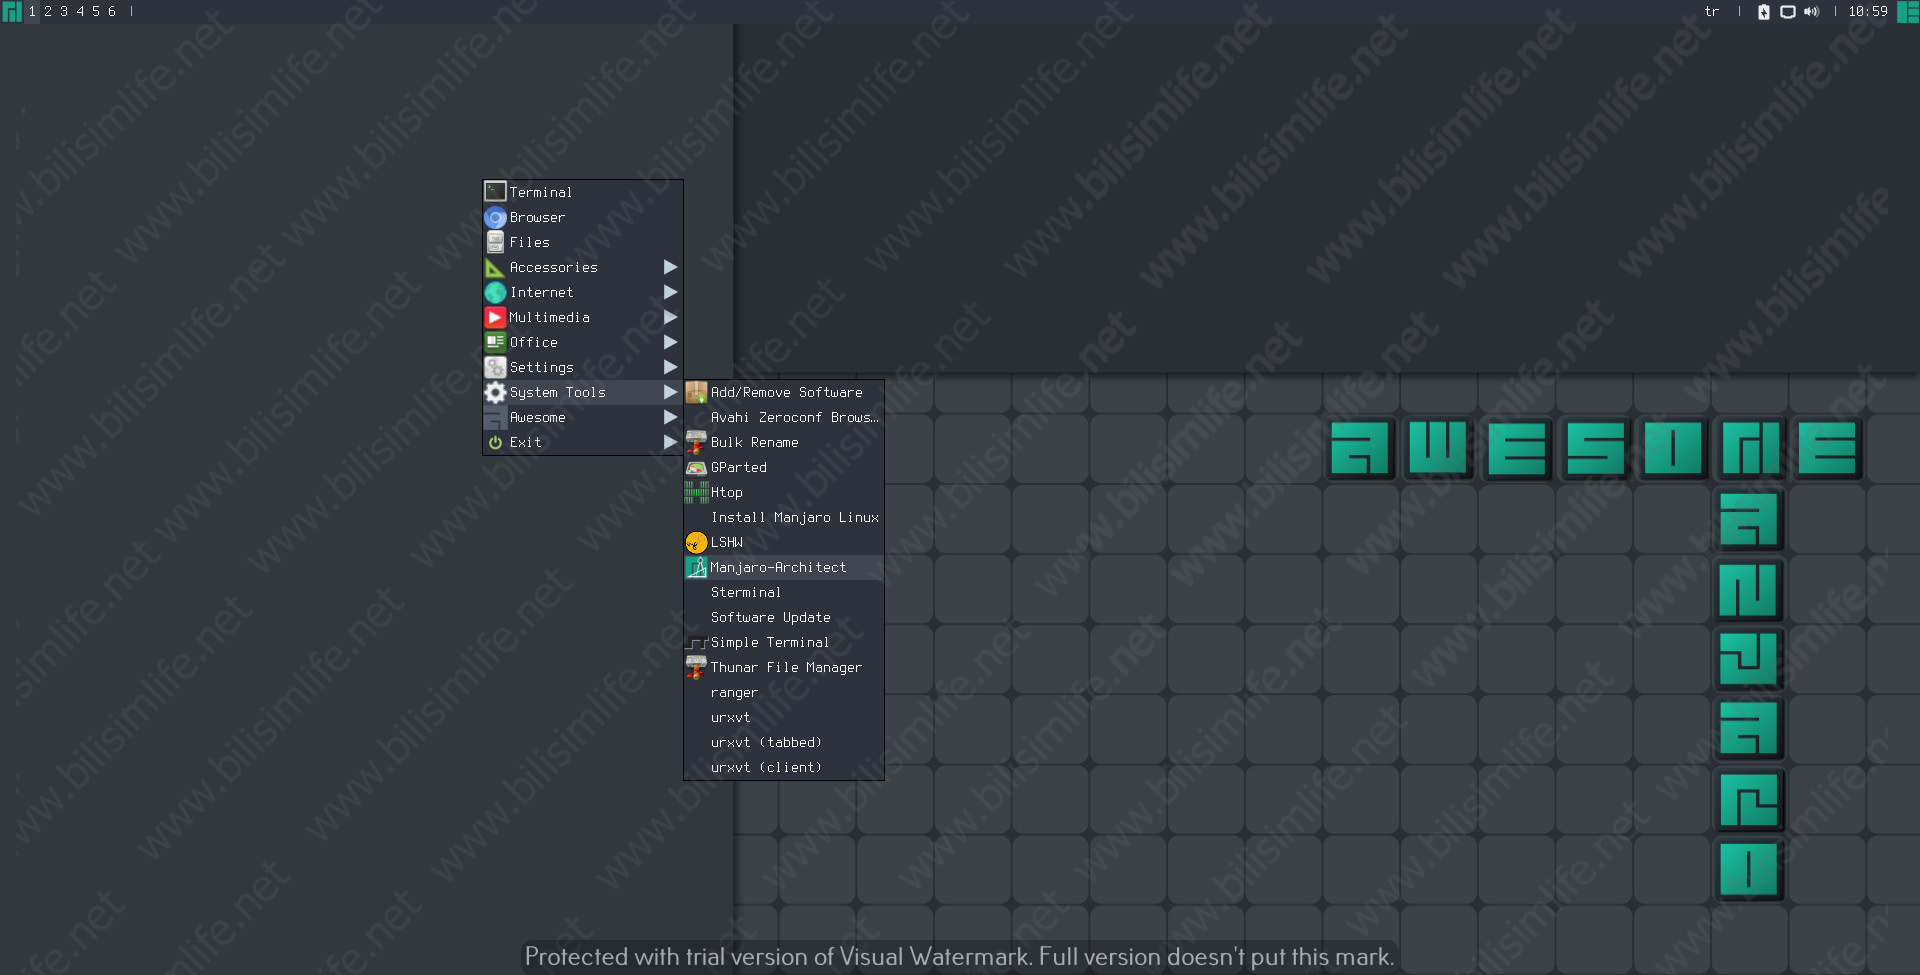Click the Files drawer icon
The image size is (1920, 975).
click(495, 242)
